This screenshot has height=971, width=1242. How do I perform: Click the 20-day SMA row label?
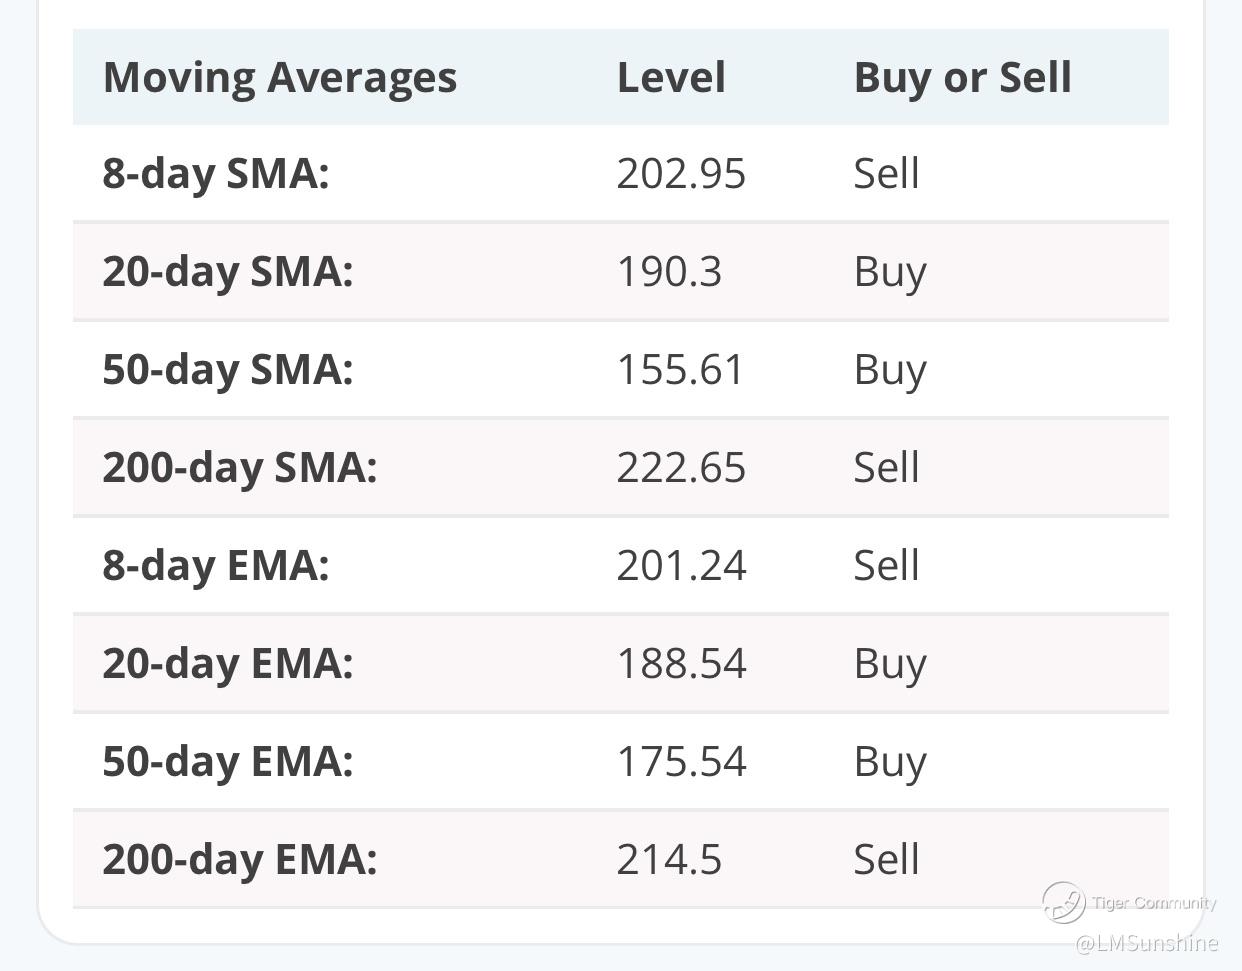228,271
